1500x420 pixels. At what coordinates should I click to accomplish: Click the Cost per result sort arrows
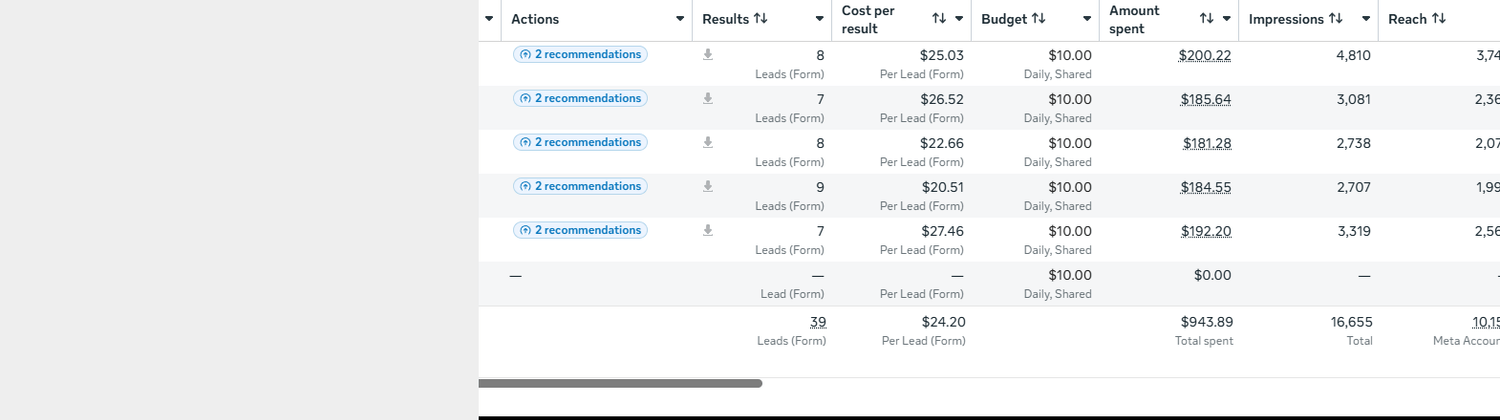938,19
